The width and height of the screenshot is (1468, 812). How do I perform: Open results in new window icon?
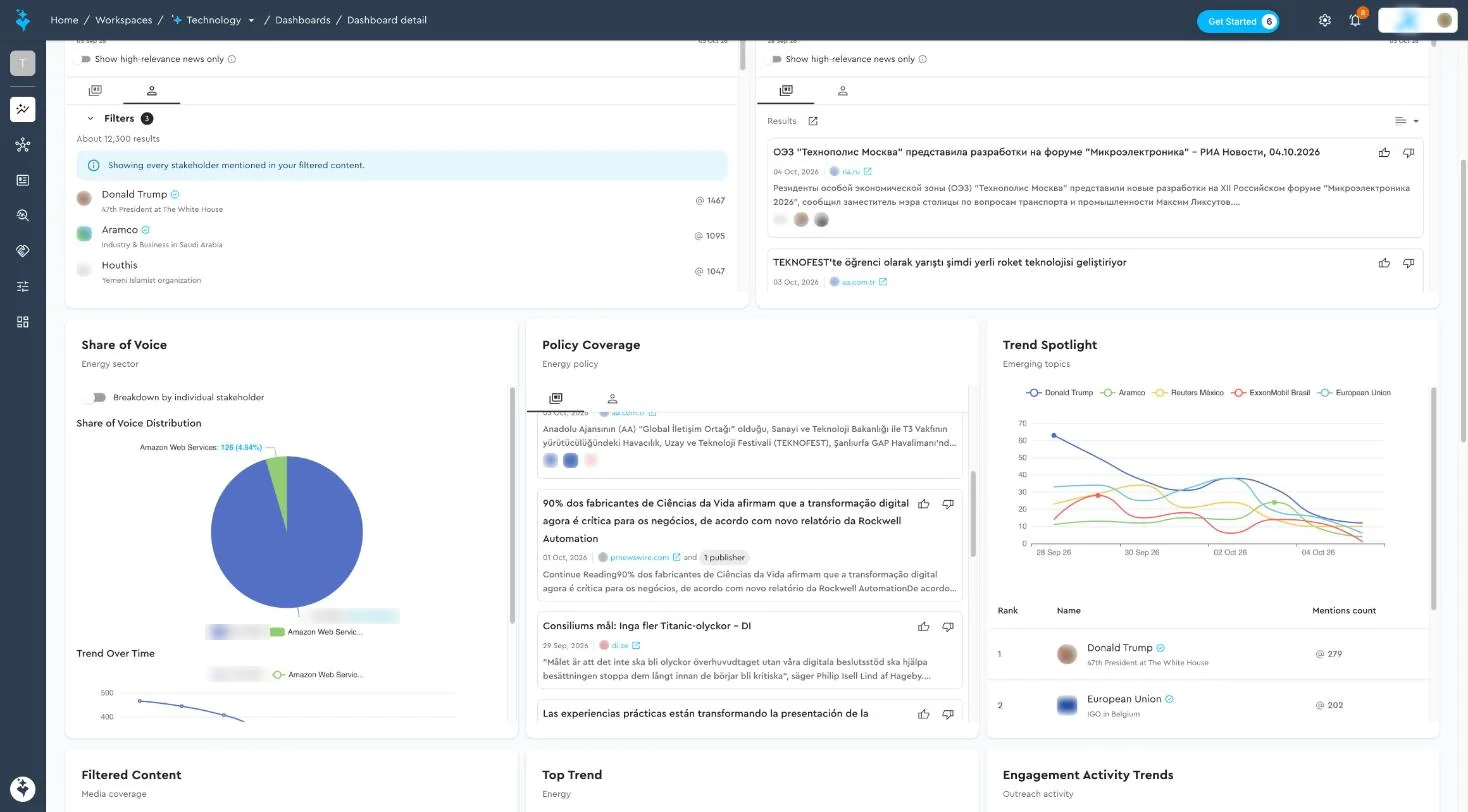(x=813, y=121)
